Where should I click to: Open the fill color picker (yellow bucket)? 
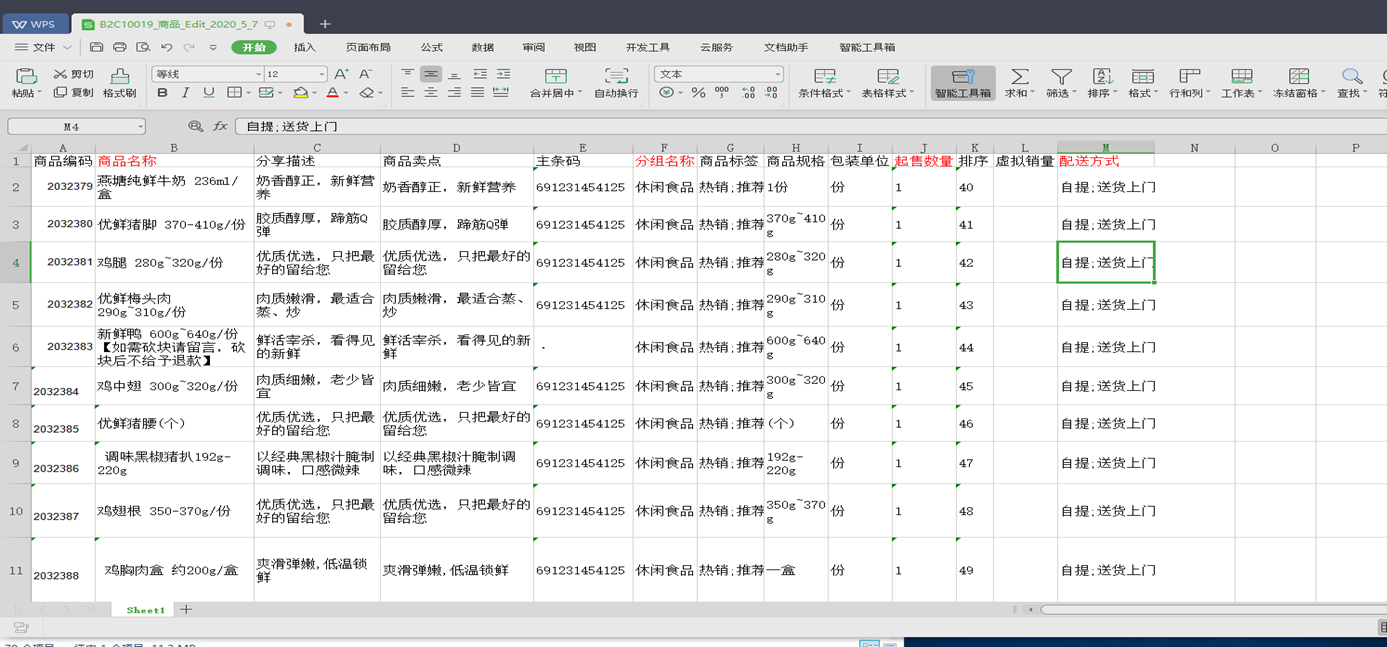(300, 93)
